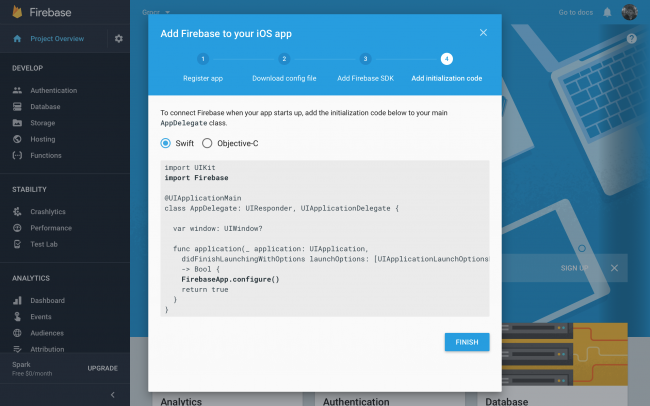Click the Analytics card behind dialog
The height and width of the screenshot is (406, 650).
(227, 400)
